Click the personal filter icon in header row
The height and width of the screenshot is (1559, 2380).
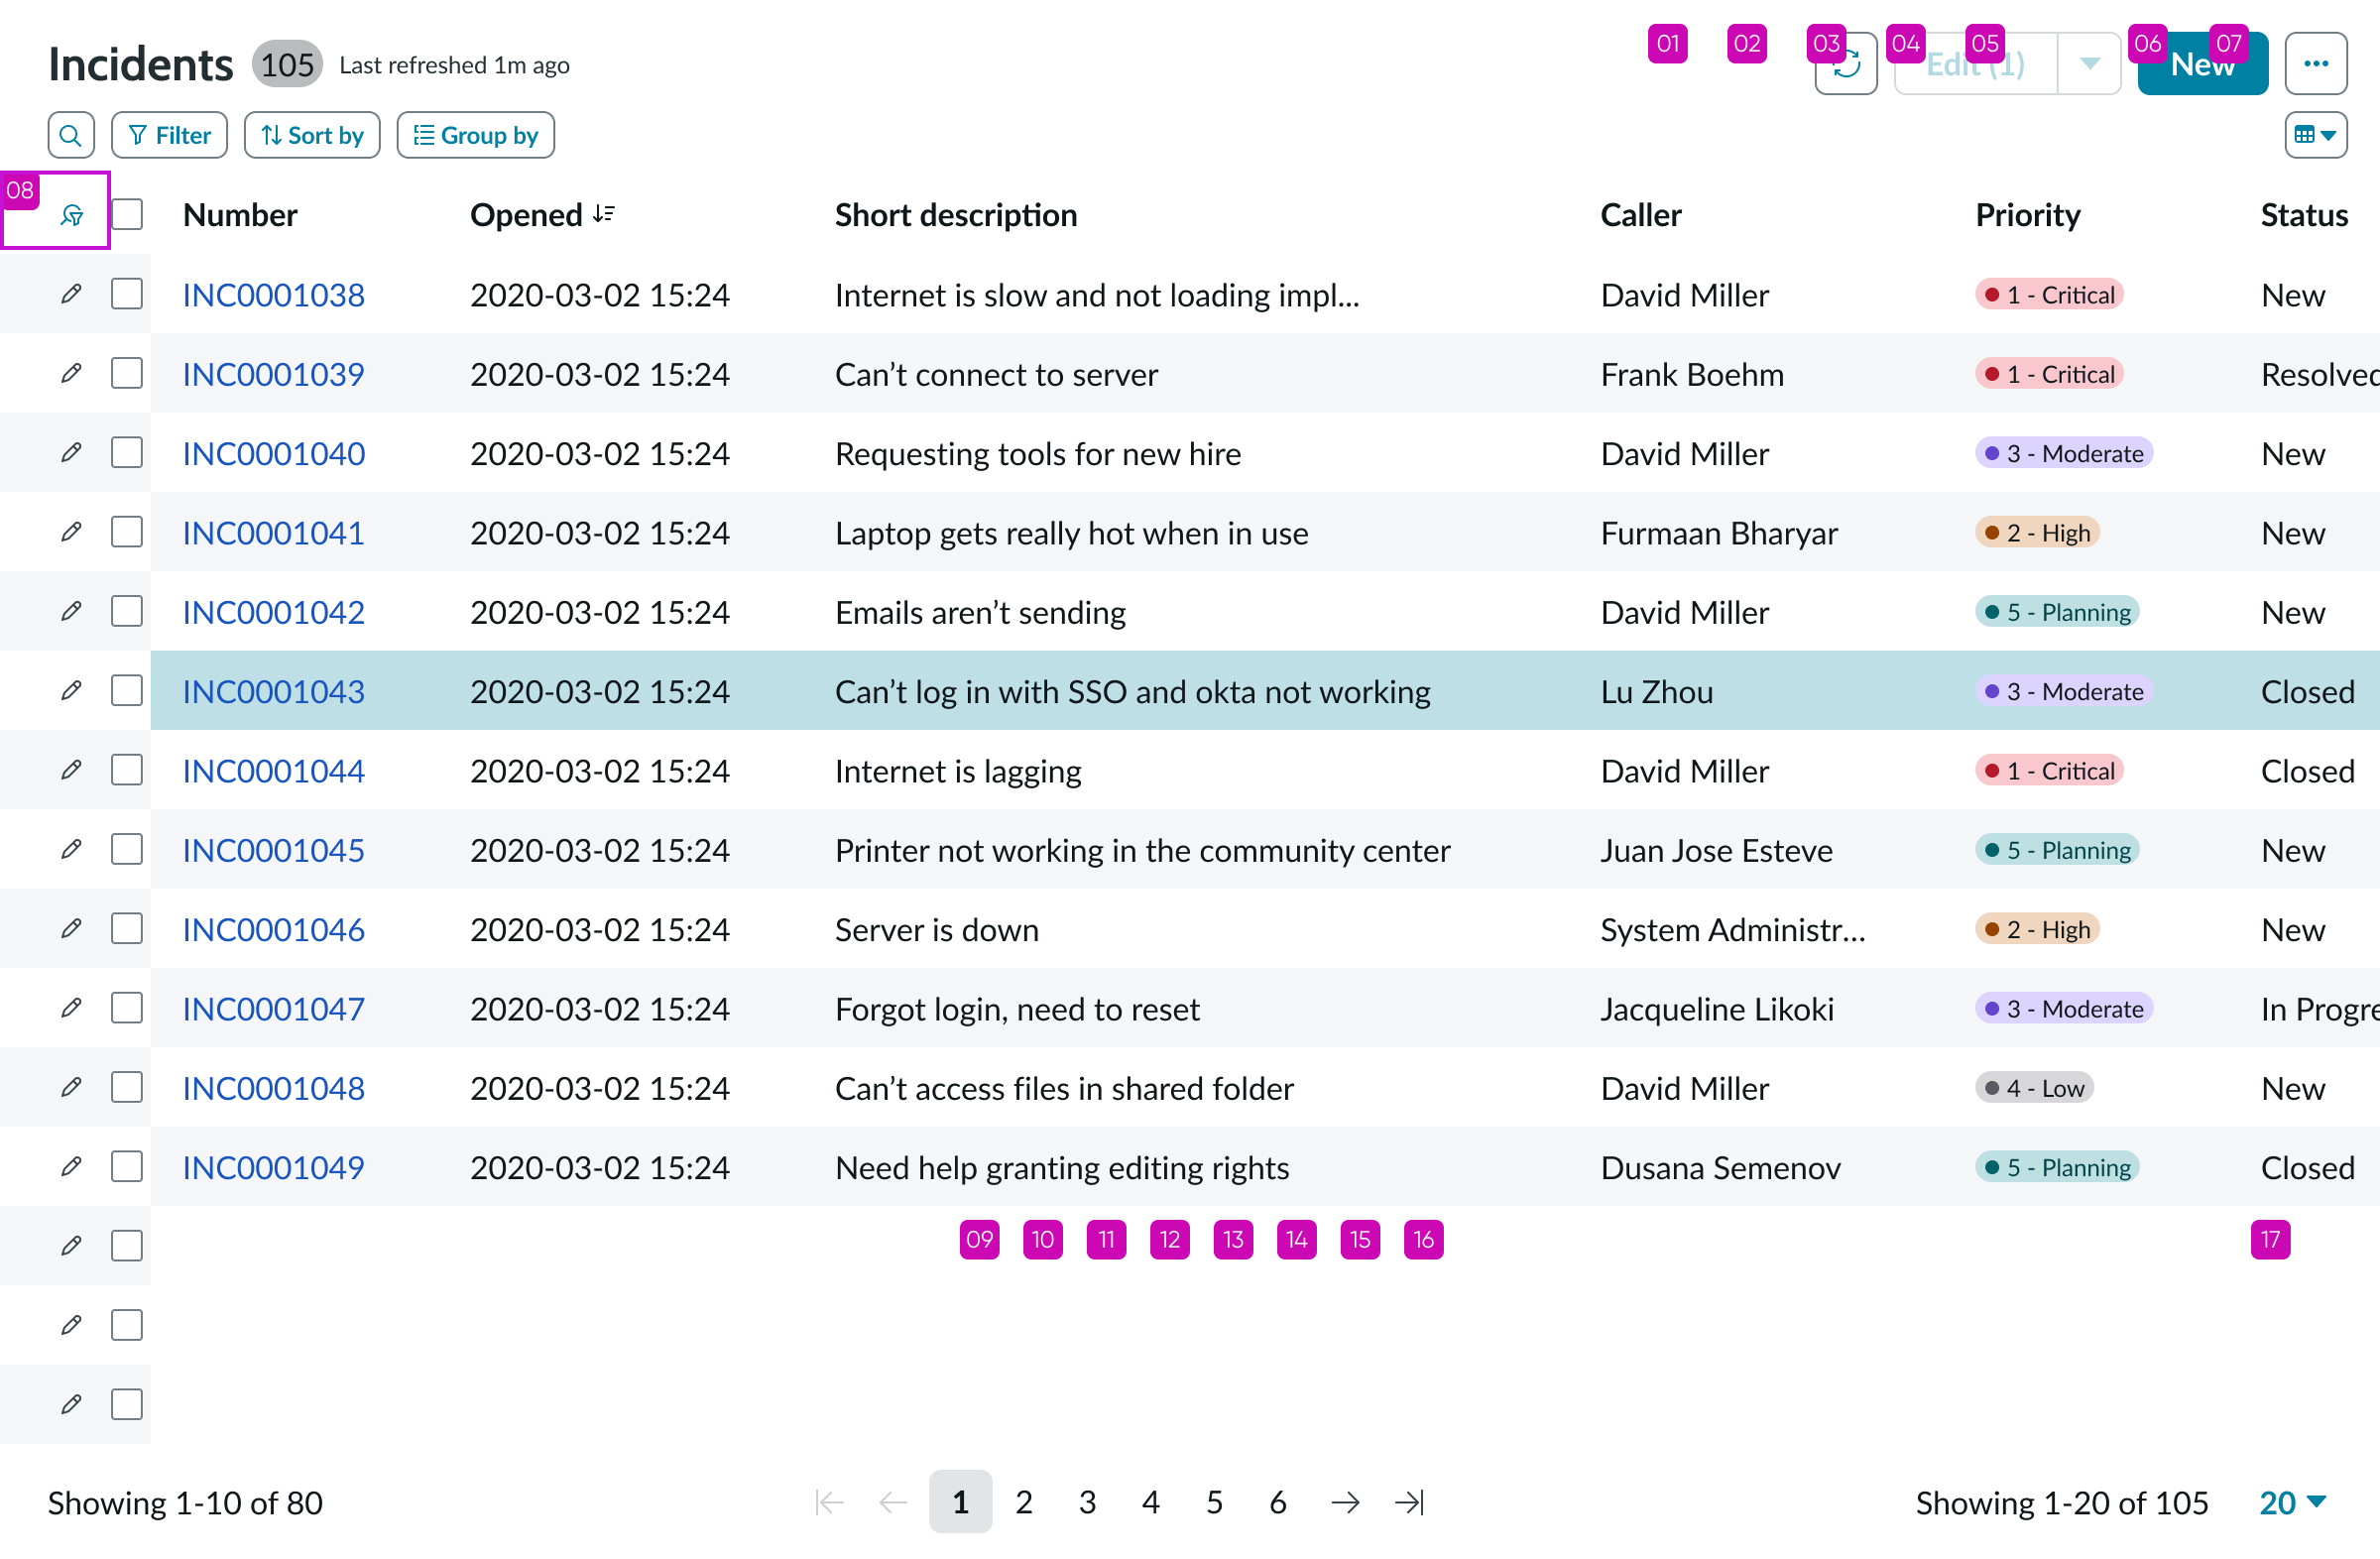click(x=70, y=213)
